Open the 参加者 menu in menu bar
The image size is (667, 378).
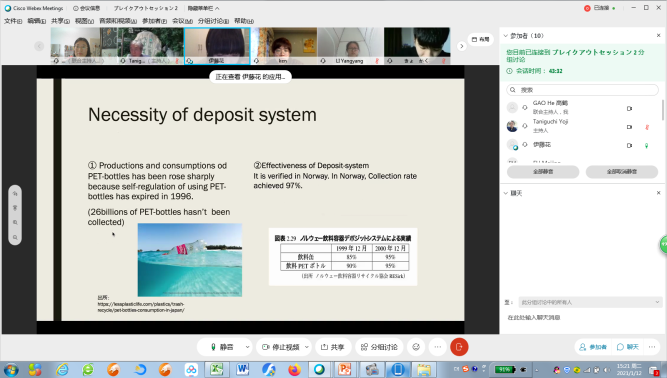pos(154,21)
